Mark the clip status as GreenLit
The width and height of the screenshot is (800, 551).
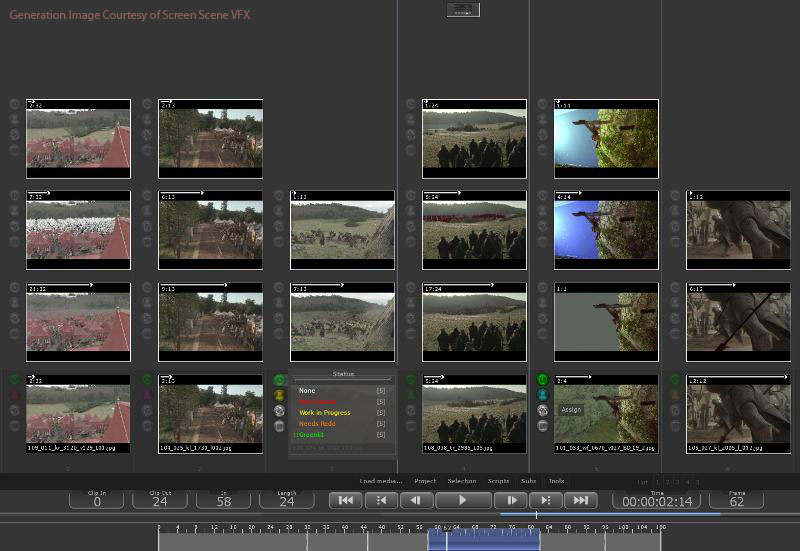point(311,435)
